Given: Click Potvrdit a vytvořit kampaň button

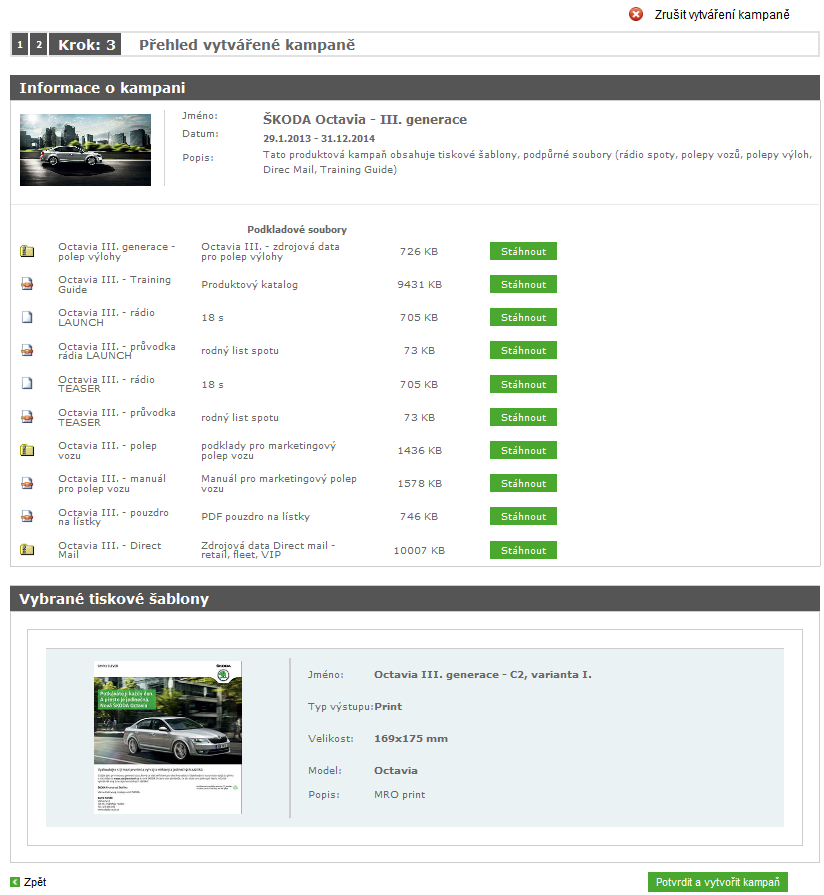Looking at the screenshot, I should click(718, 882).
